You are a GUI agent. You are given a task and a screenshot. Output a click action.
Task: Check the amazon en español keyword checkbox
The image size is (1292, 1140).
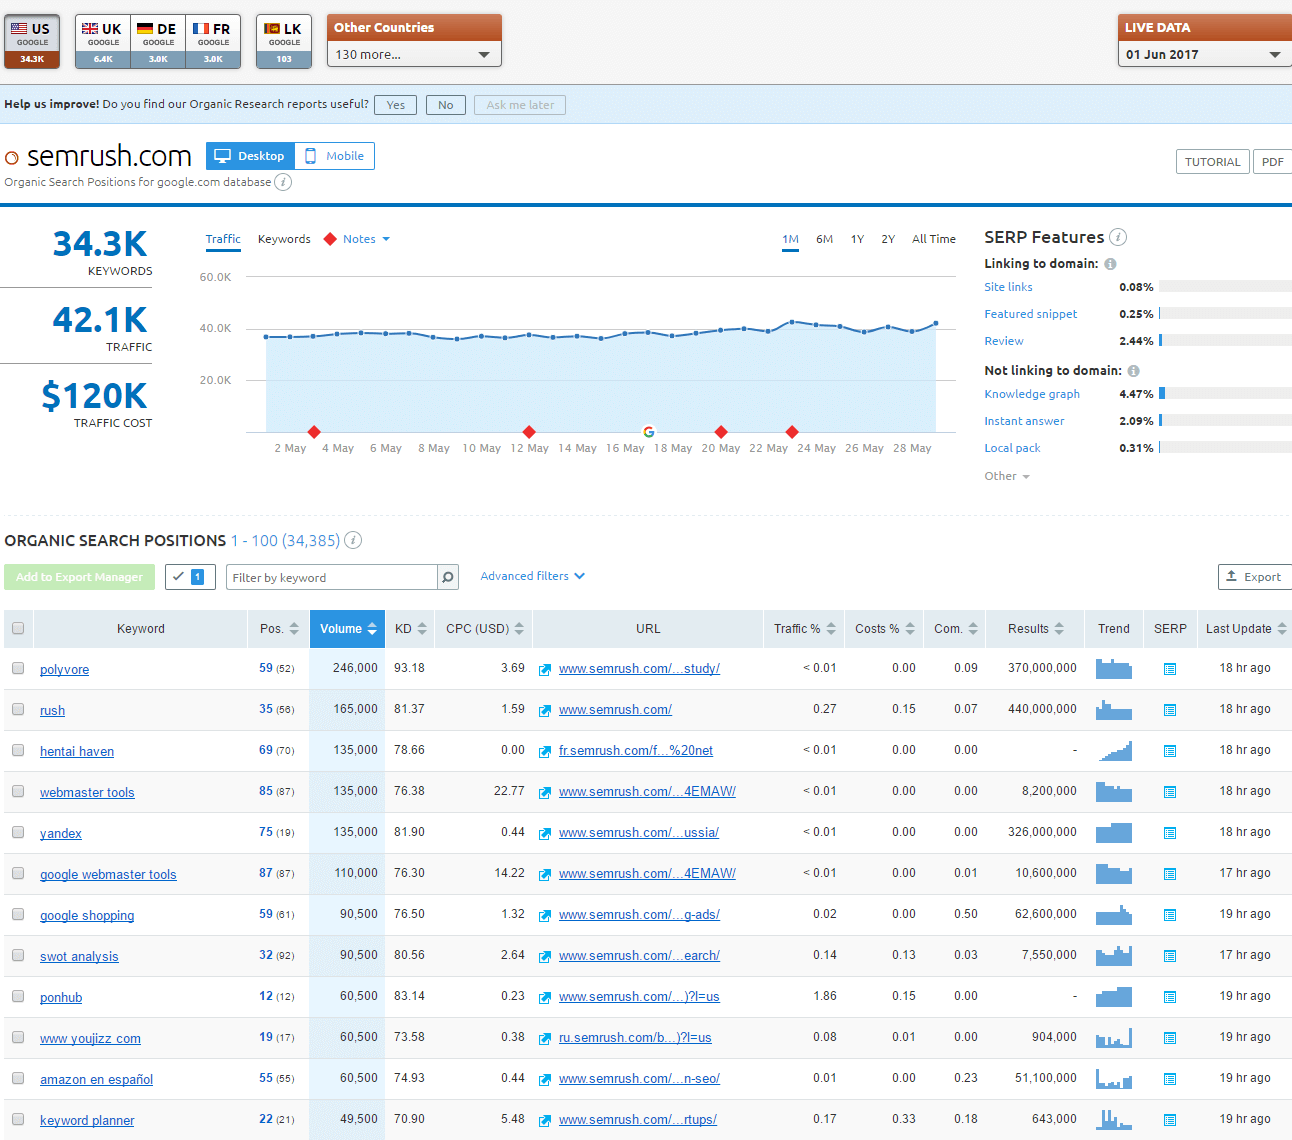[18, 1078]
